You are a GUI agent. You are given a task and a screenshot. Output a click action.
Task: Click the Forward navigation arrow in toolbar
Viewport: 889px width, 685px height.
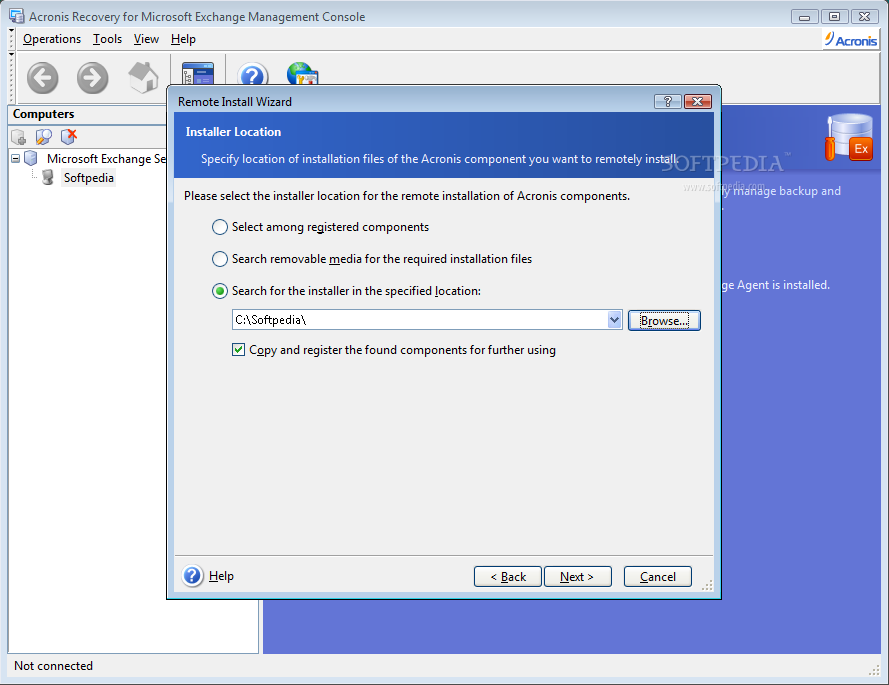coord(92,78)
